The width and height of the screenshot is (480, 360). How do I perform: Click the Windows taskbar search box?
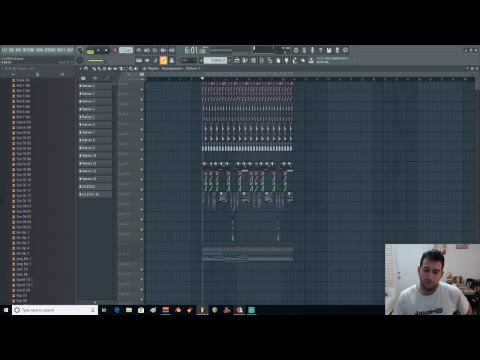pyautogui.click(x=55, y=310)
